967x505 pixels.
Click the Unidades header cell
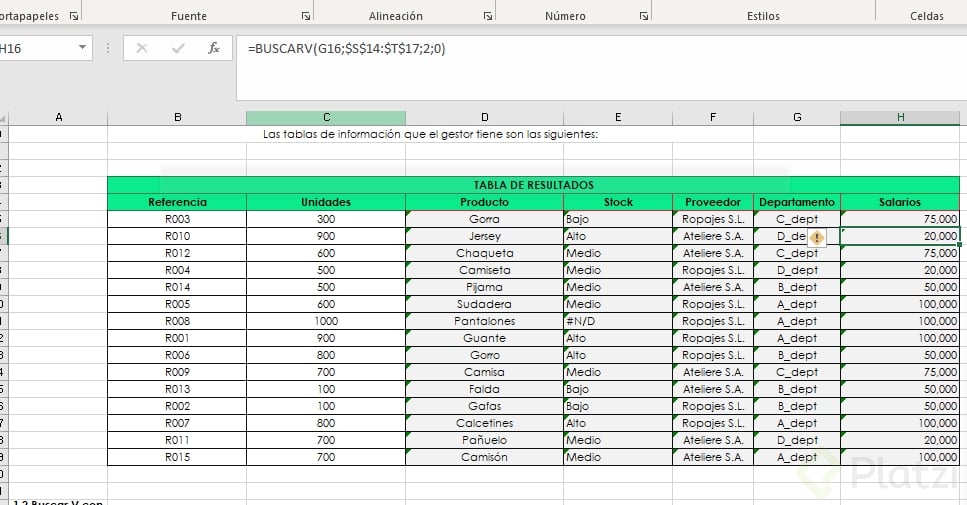coord(326,202)
